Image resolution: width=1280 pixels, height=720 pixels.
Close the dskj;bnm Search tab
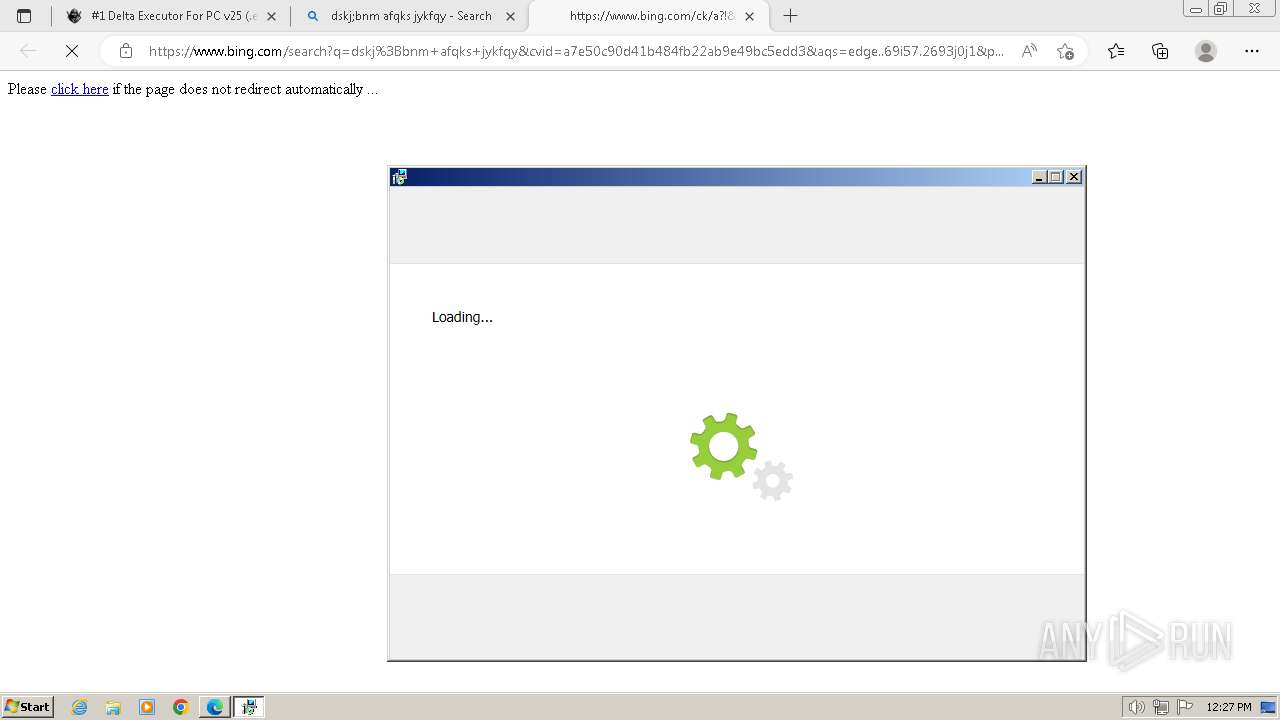click(510, 16)
